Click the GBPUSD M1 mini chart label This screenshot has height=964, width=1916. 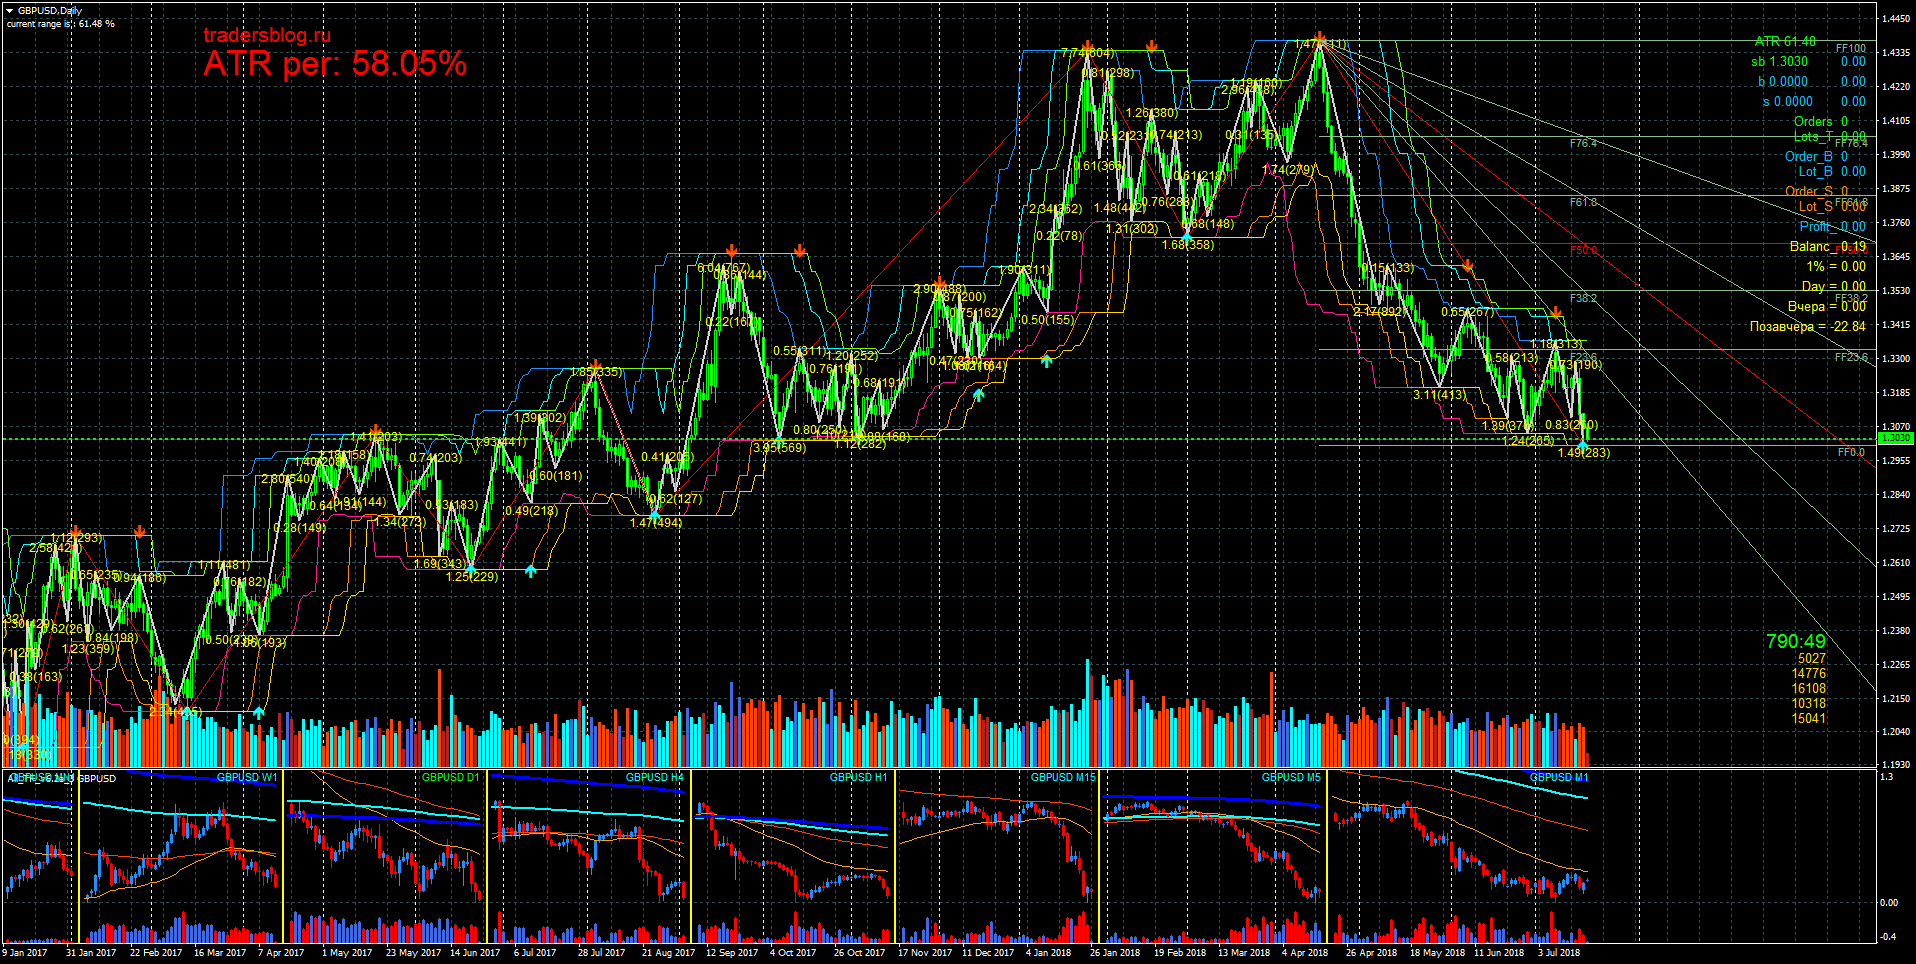click(x=1559, y=777)
